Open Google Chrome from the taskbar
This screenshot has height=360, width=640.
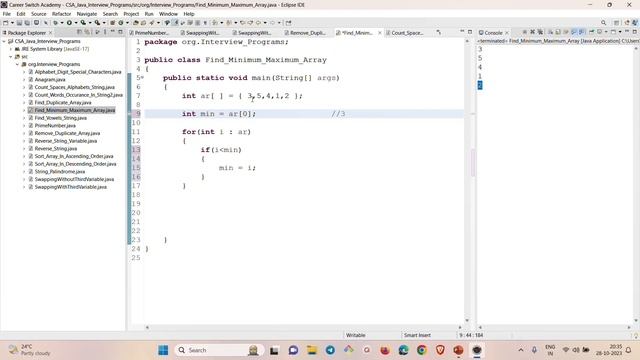(422, 350)
